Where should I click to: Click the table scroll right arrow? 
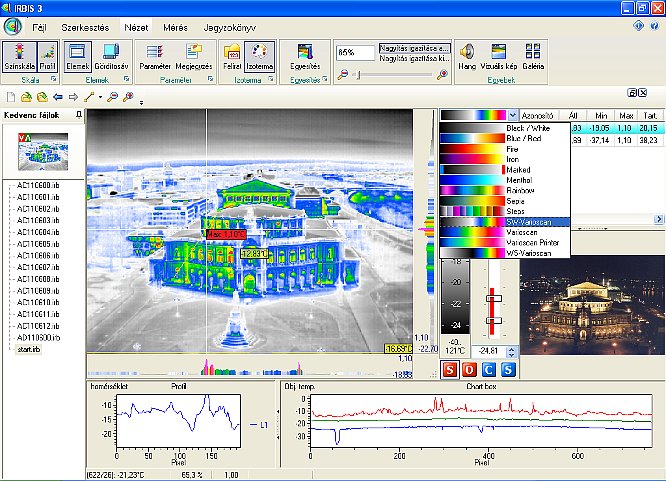[x=659, y=219]
